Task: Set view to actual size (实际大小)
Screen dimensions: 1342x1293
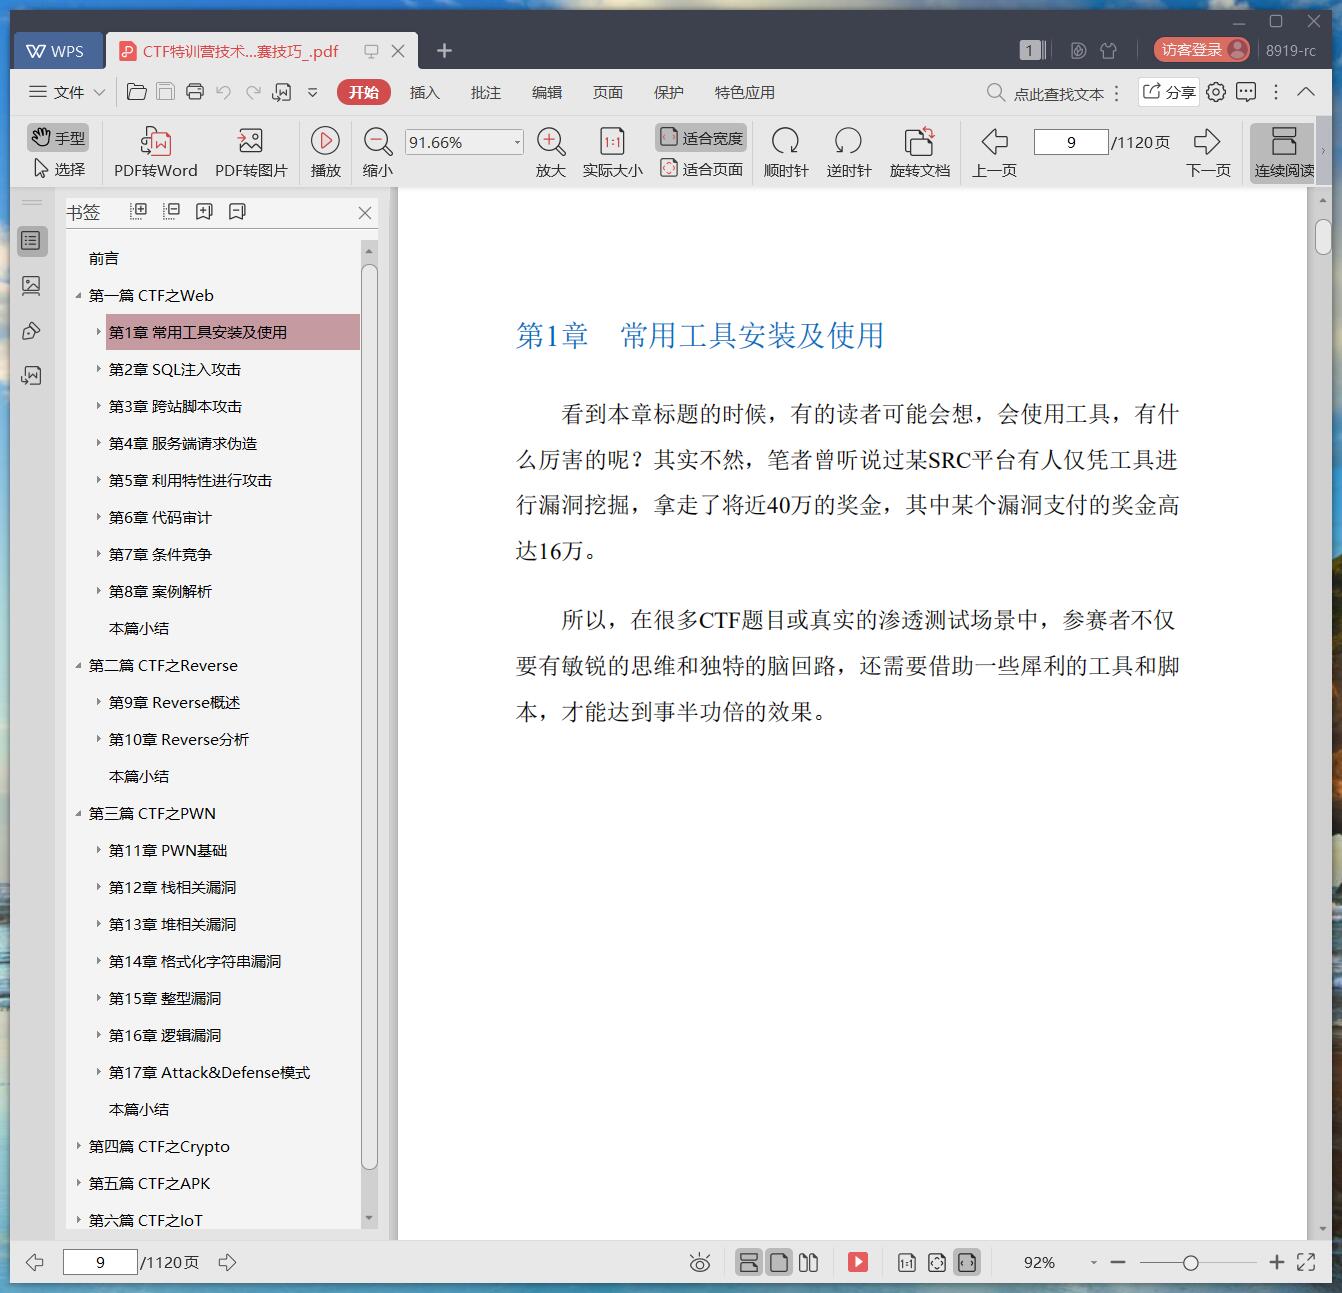Action: tap(612, 152)
